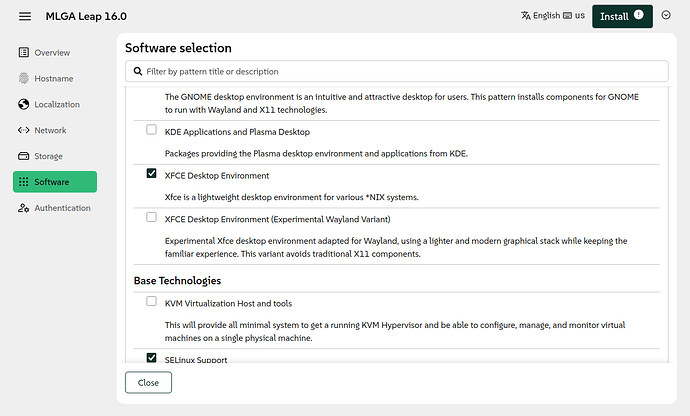Click the search magnifier icon
This screenshot has height=416, width=690.
coord(138,71)
